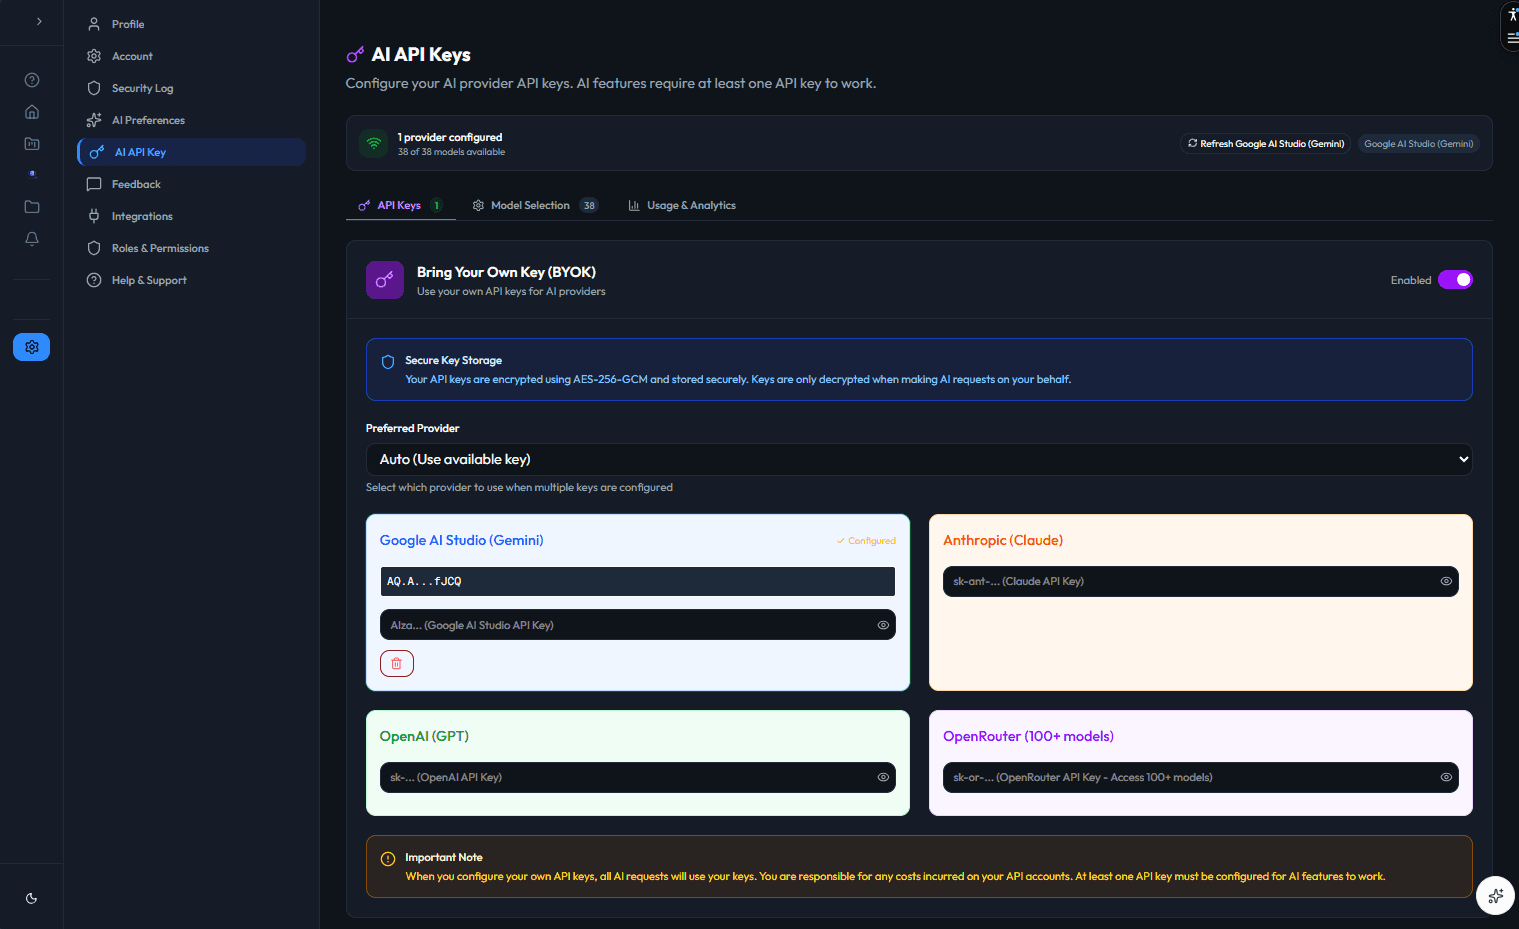Click the text-lines icon below the accessibility icon
The height and width of the screenshot is (929, 1519).
point(1512,38)
